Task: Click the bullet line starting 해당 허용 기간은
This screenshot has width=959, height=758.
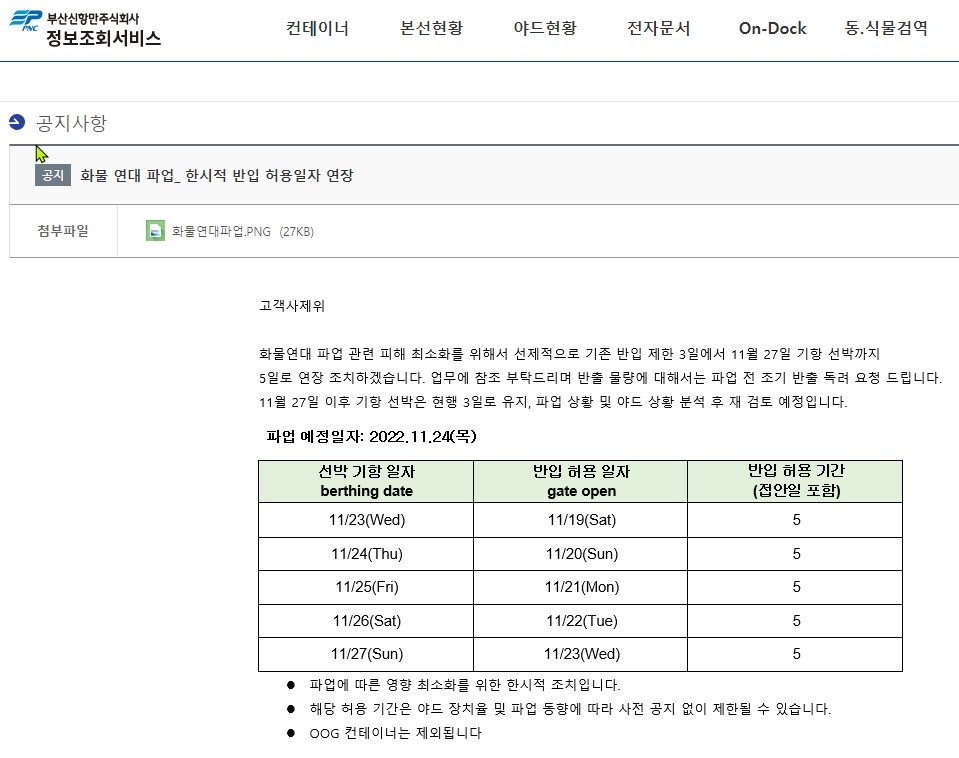Action: (x=570, y=709)
